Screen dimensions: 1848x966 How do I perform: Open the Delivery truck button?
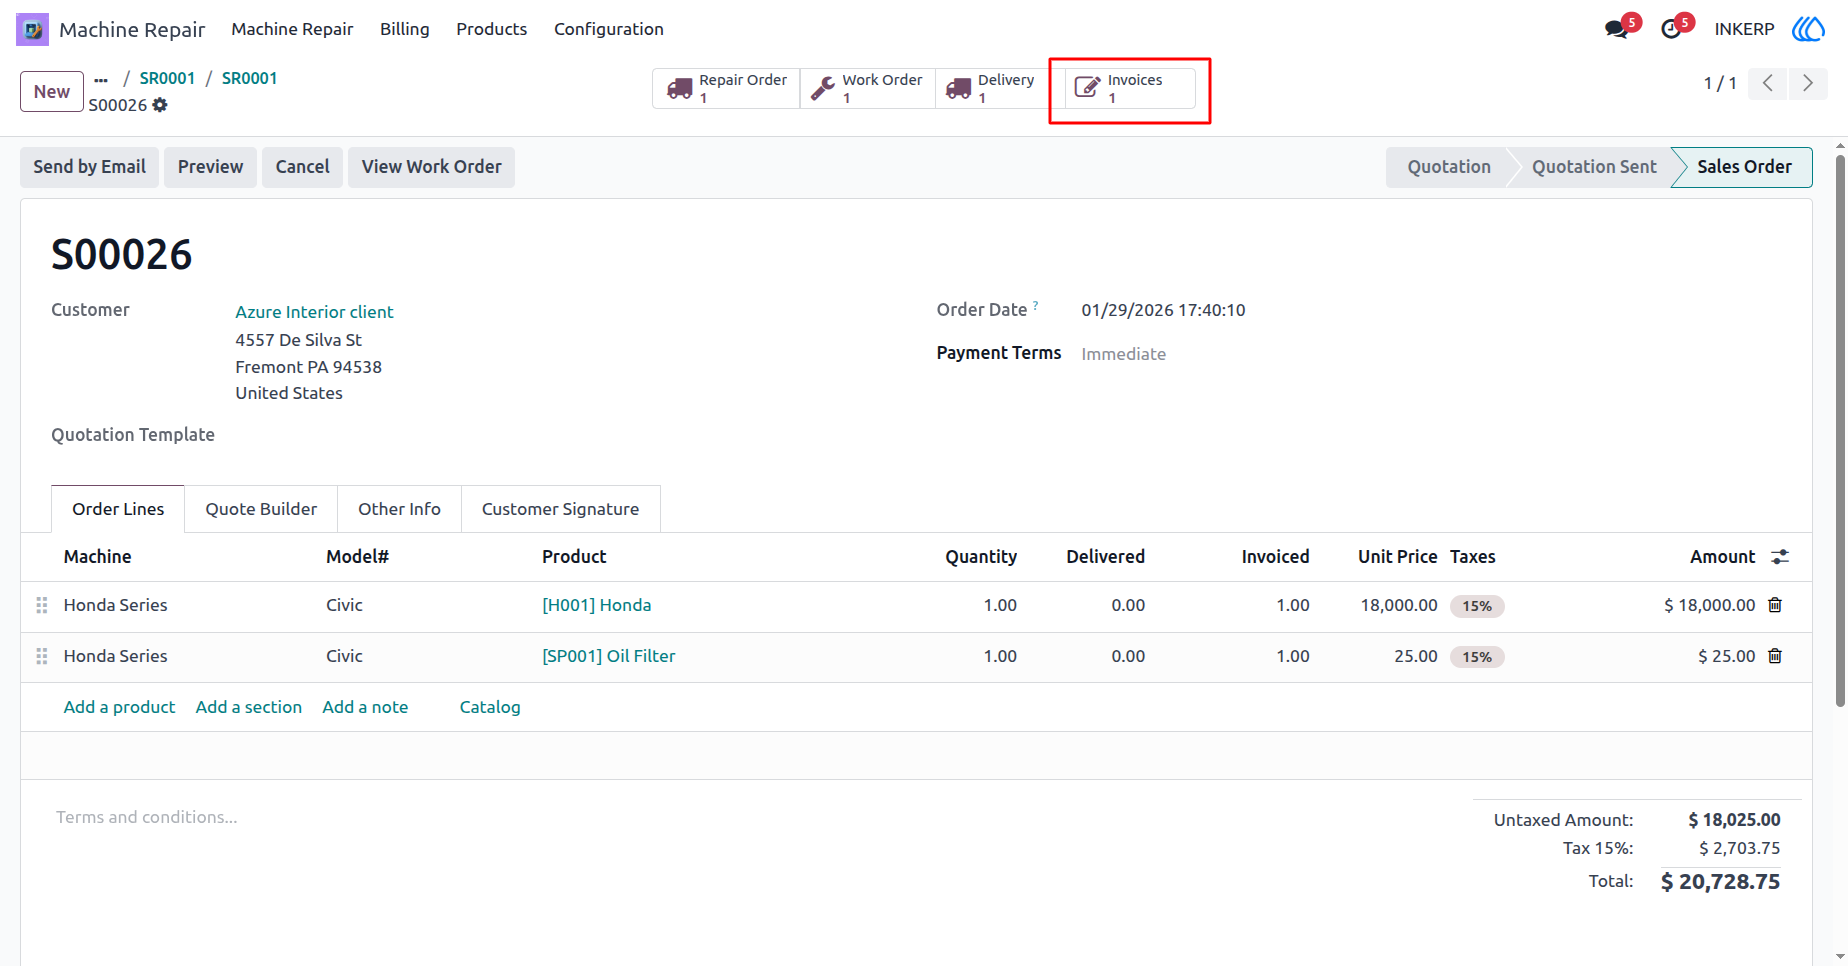[990, 89]
